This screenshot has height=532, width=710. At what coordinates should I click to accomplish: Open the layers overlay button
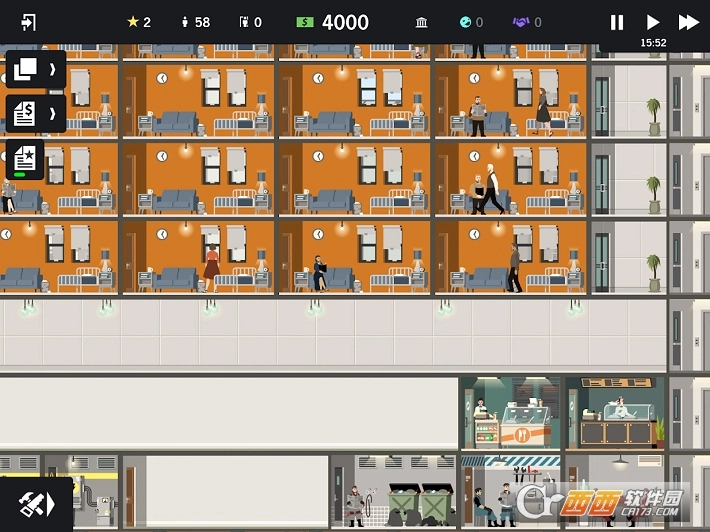pos(26,70)
